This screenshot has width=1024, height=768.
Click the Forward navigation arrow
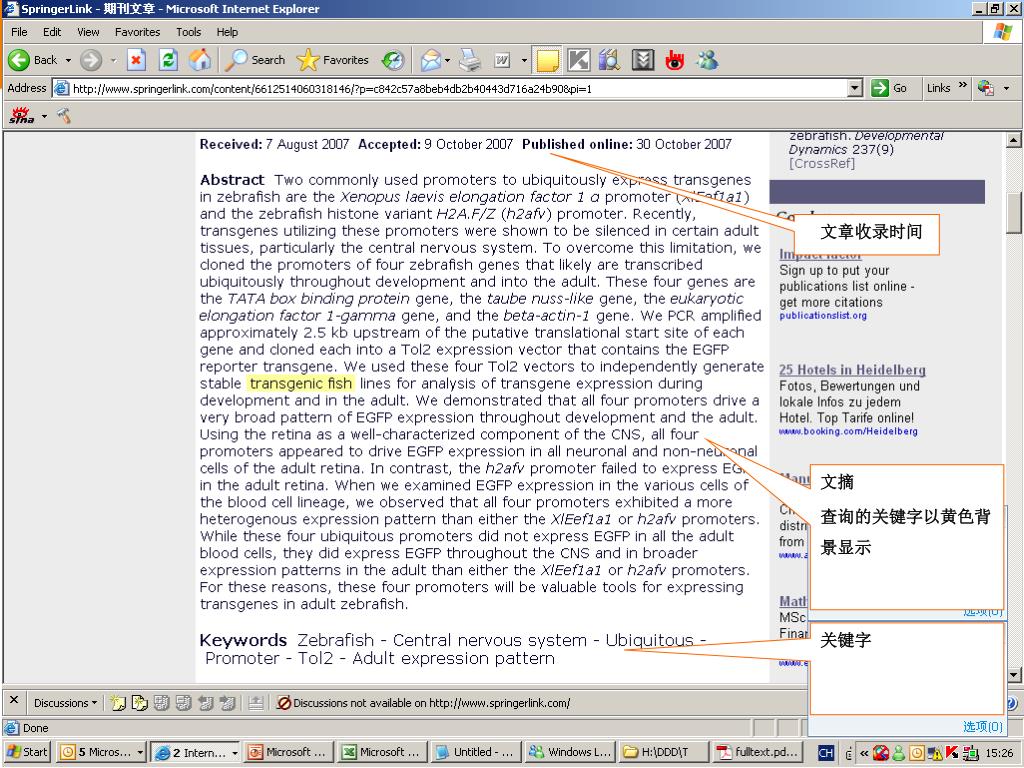coord(91,60)
